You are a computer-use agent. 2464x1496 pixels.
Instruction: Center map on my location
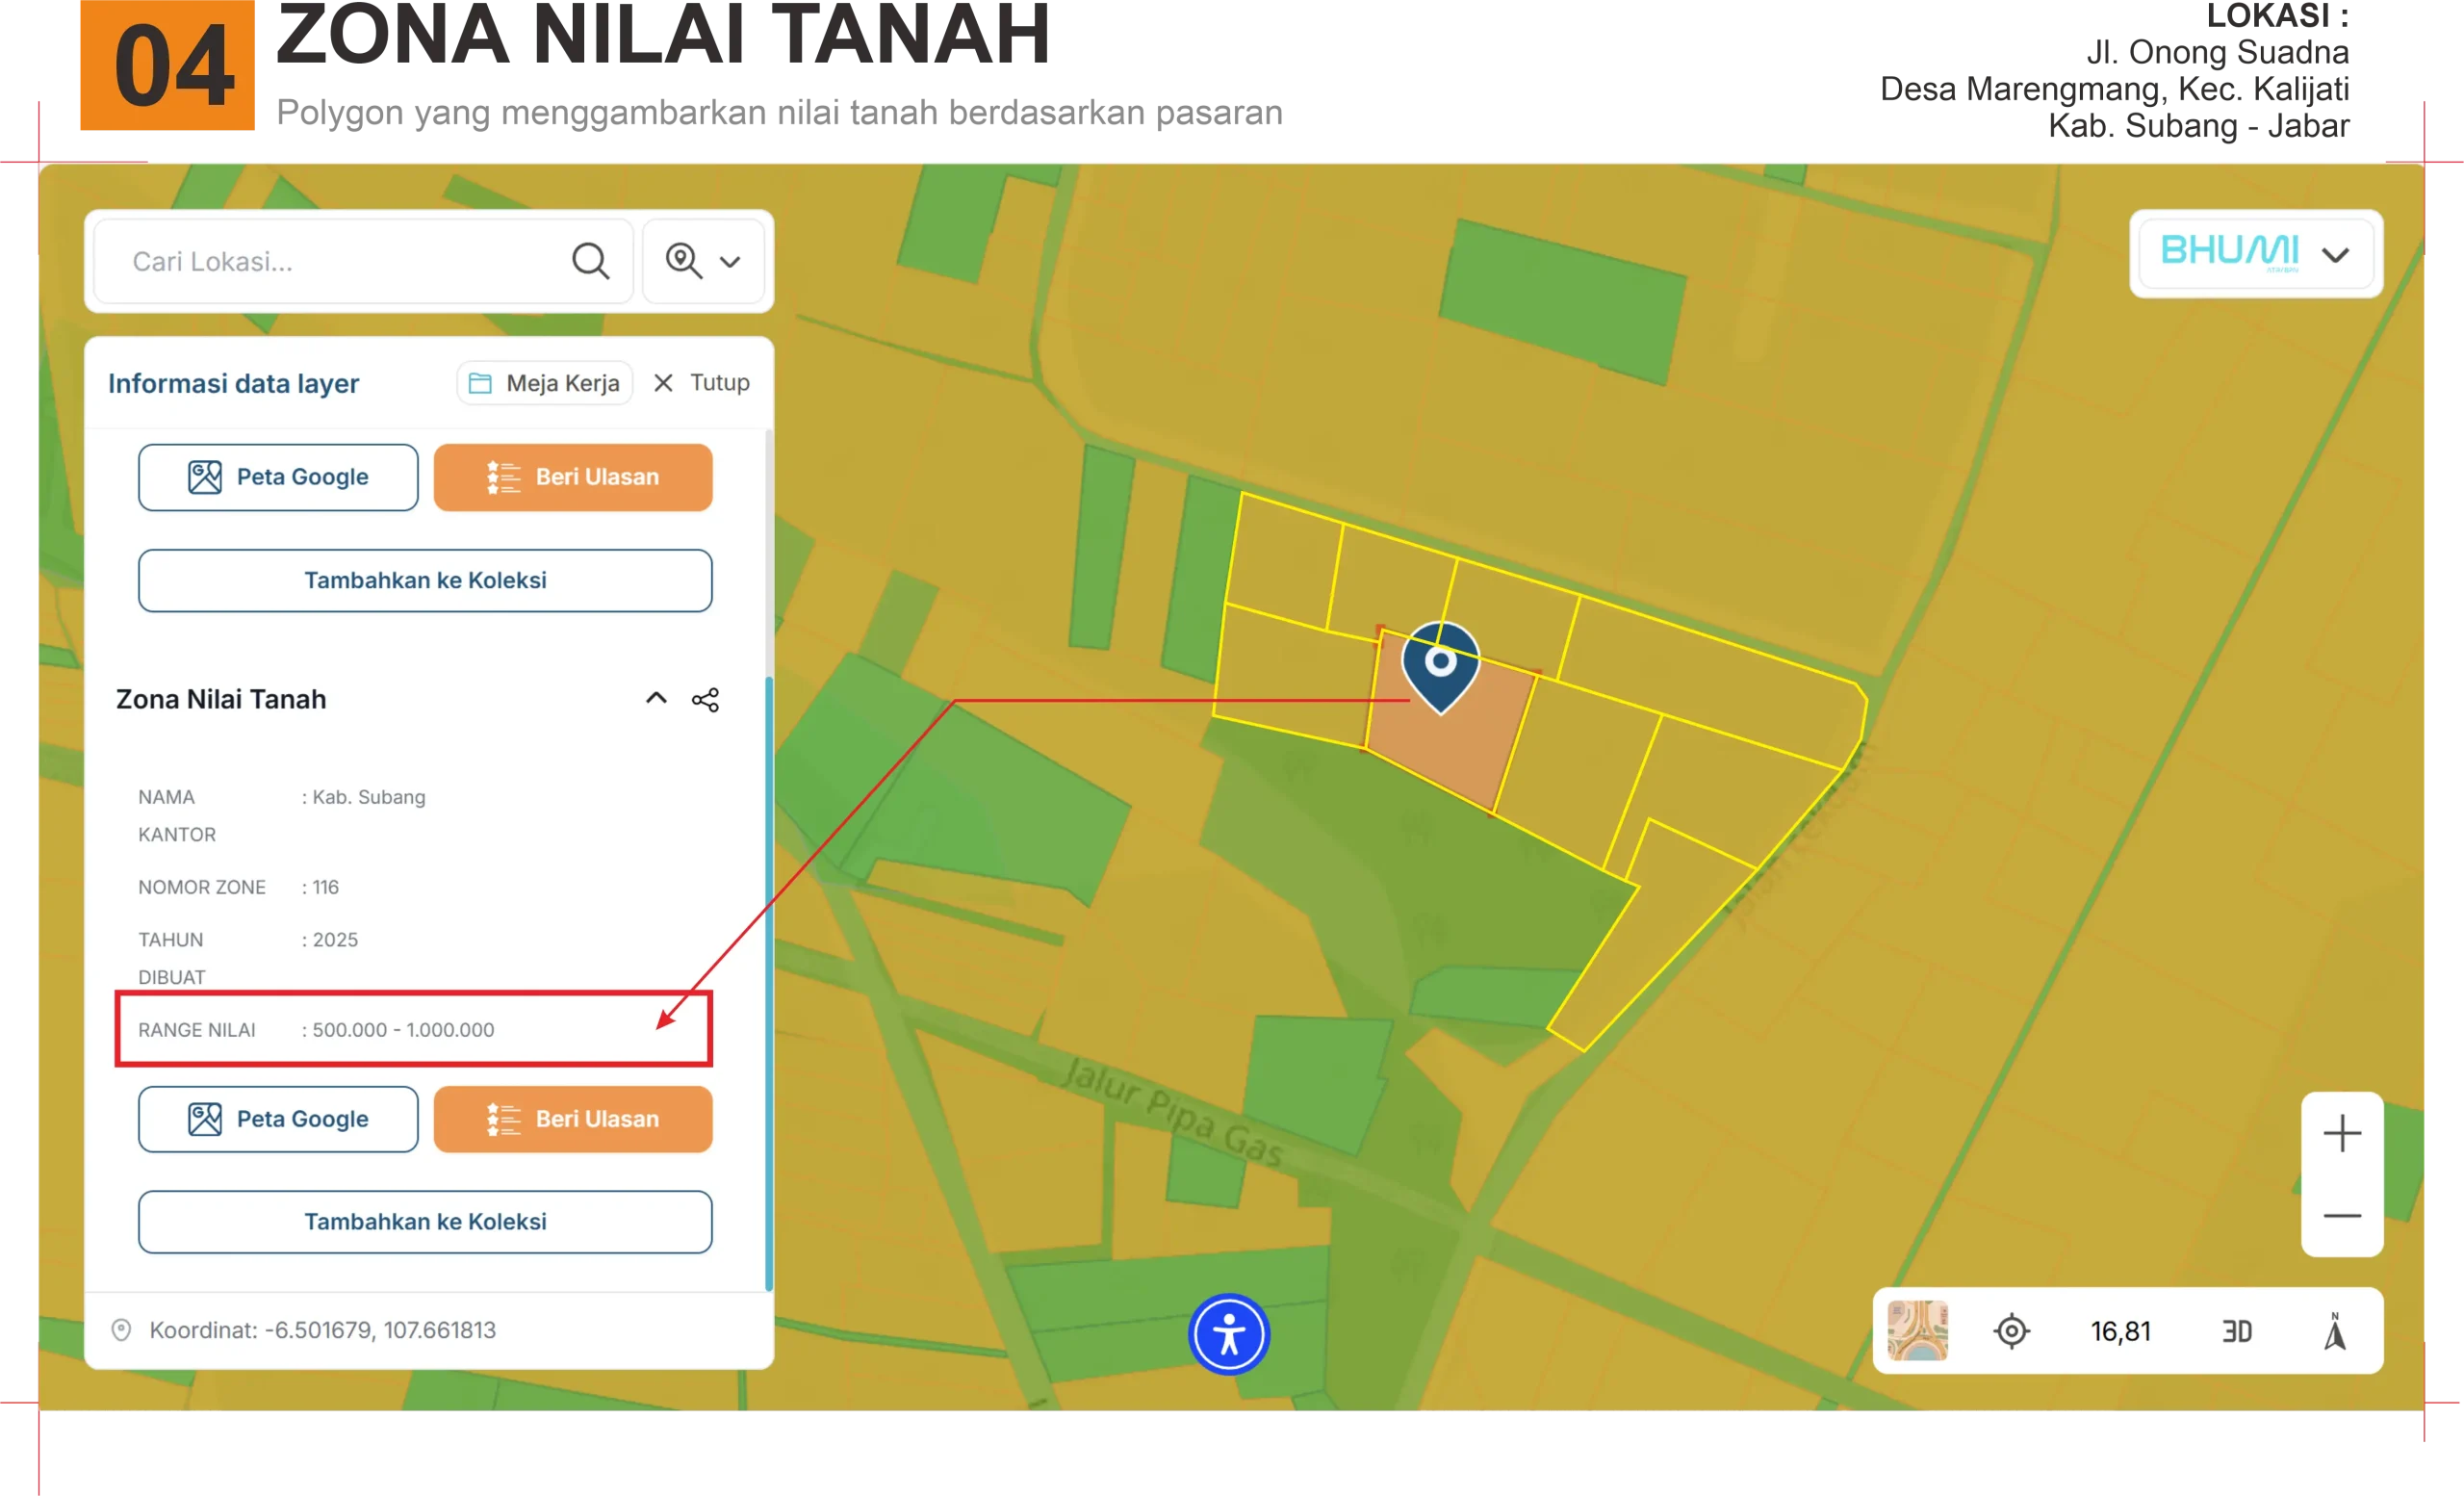[2011, 1331]
